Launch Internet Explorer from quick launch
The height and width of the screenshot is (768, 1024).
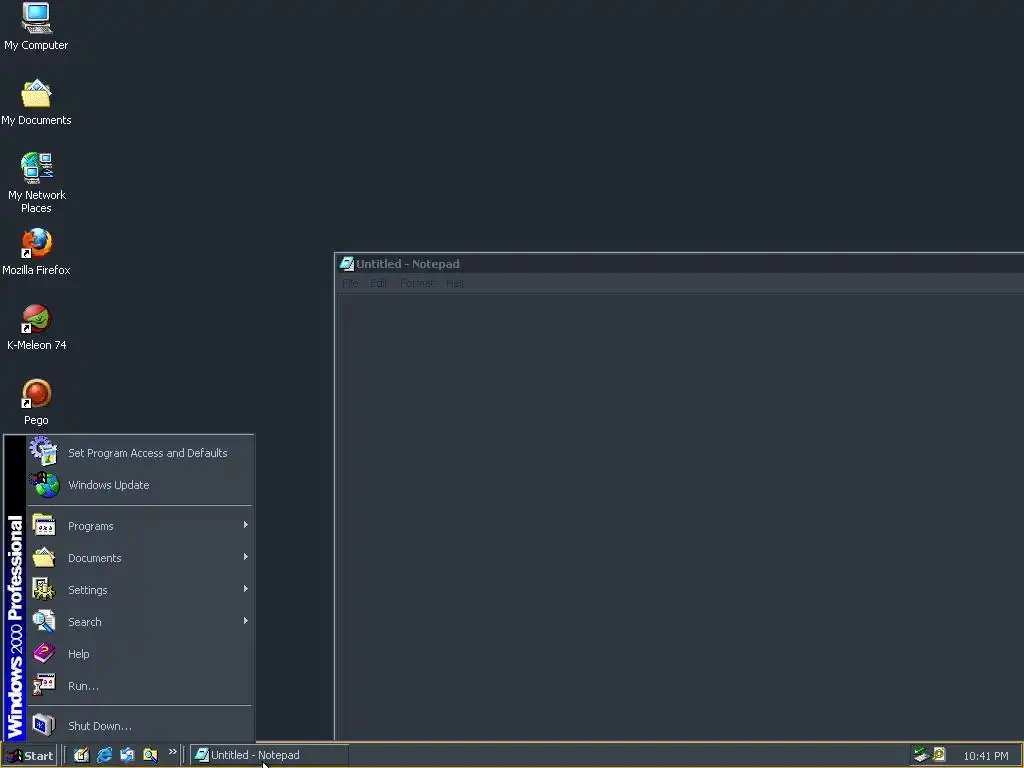[104, 755]
